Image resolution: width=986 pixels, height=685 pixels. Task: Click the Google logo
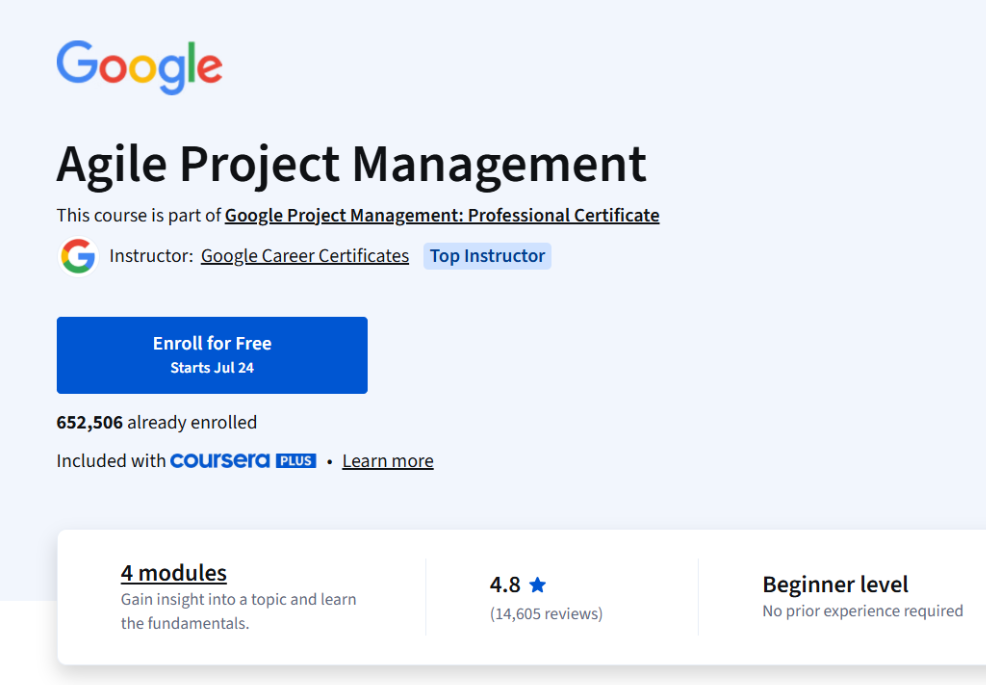[139, 66]
